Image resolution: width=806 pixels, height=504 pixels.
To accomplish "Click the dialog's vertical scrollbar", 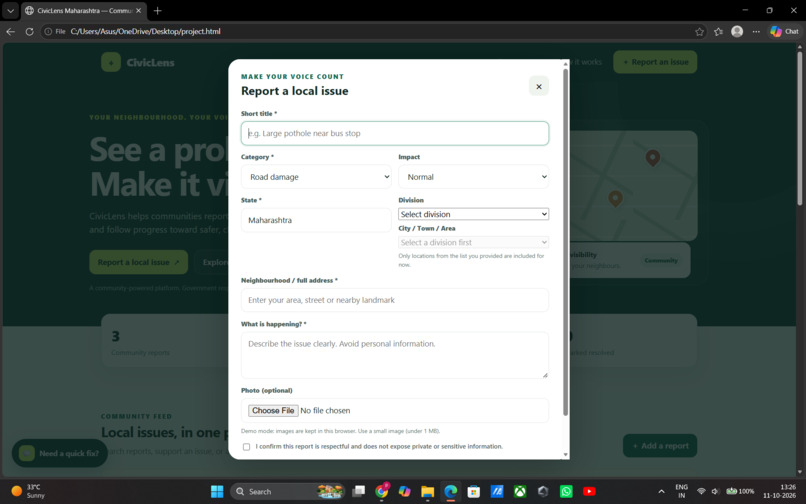I will click(565, 242).
